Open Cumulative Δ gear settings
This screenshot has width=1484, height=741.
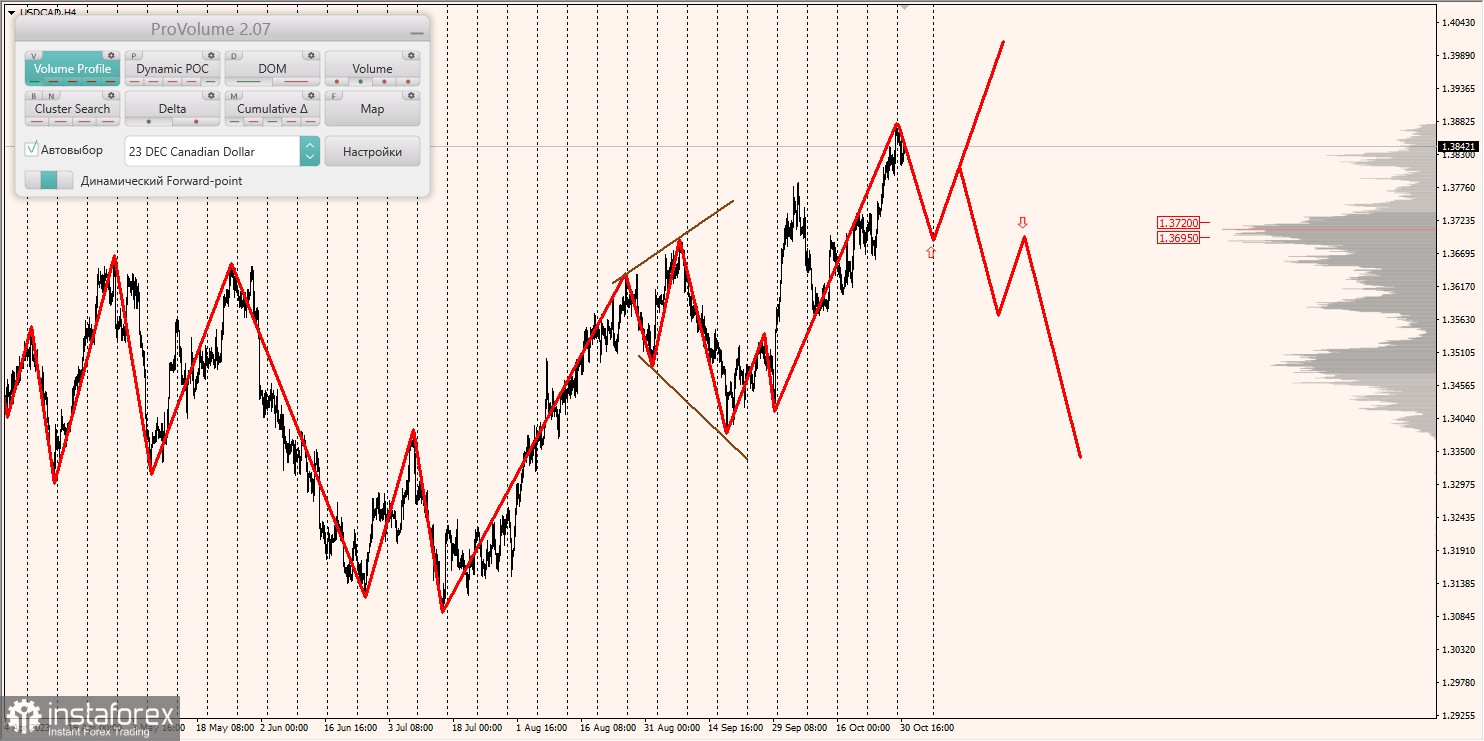(x=311, y=95)
